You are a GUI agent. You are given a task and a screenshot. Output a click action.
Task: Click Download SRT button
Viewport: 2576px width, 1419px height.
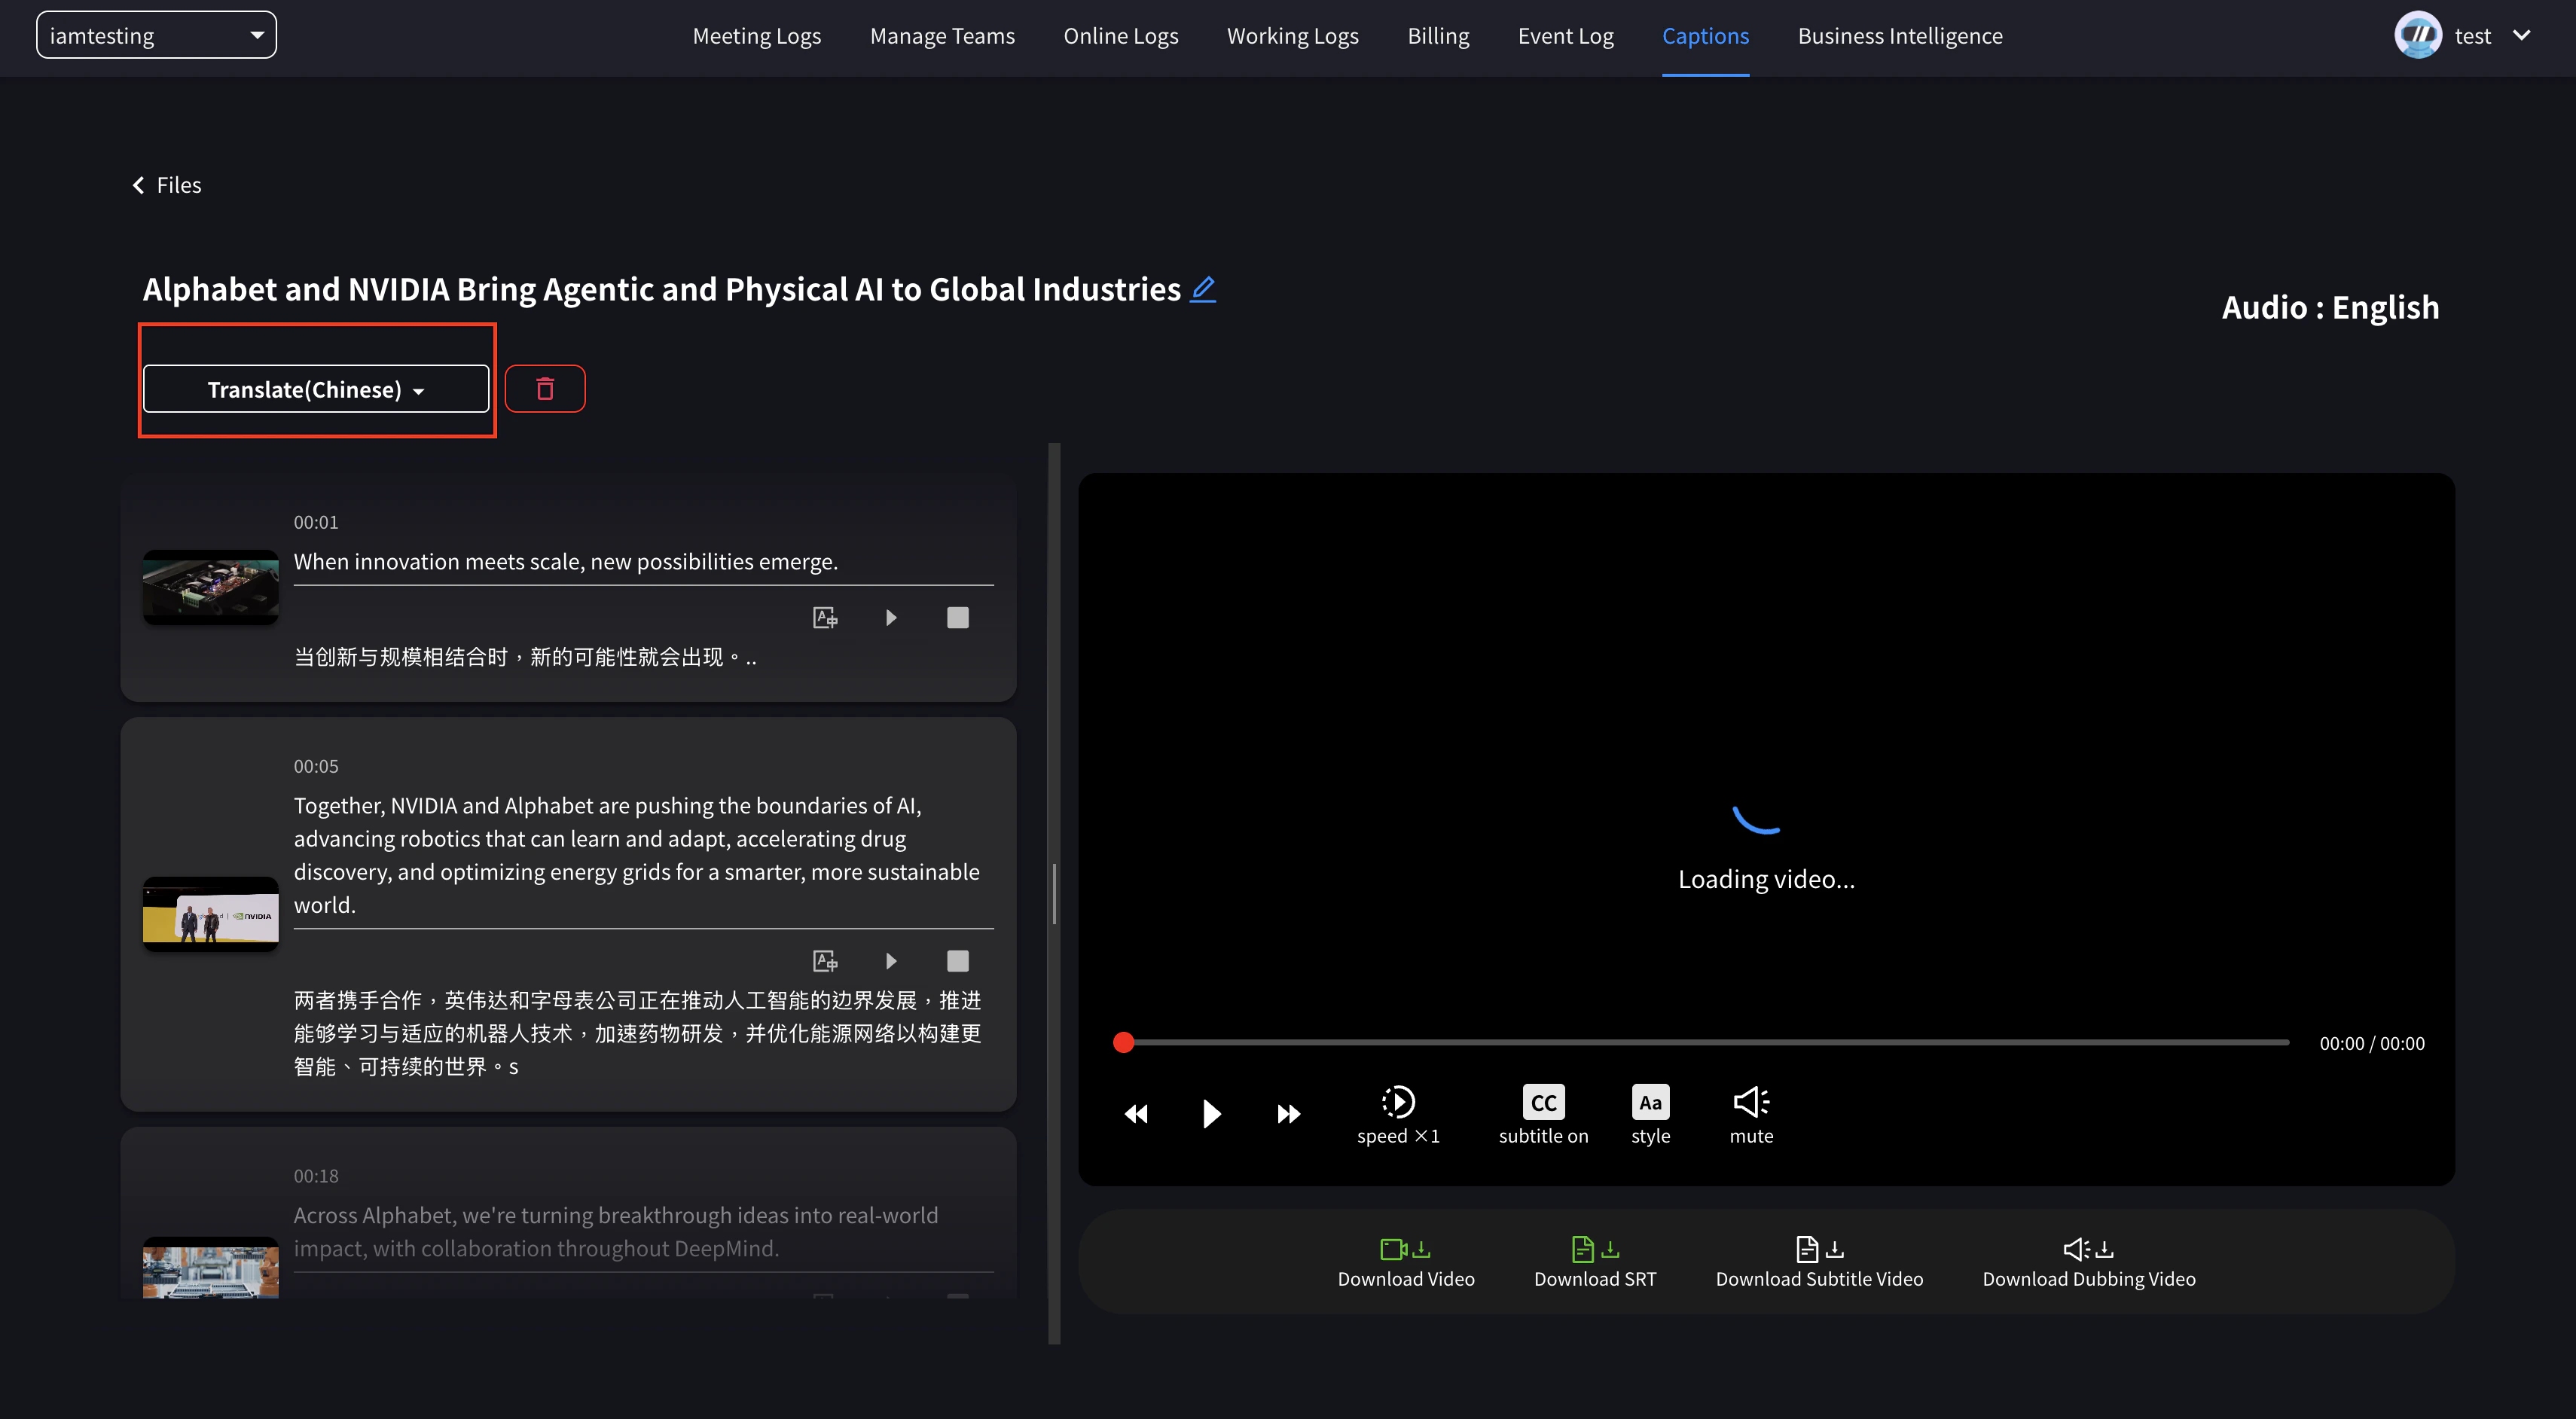[1594, 1262]
